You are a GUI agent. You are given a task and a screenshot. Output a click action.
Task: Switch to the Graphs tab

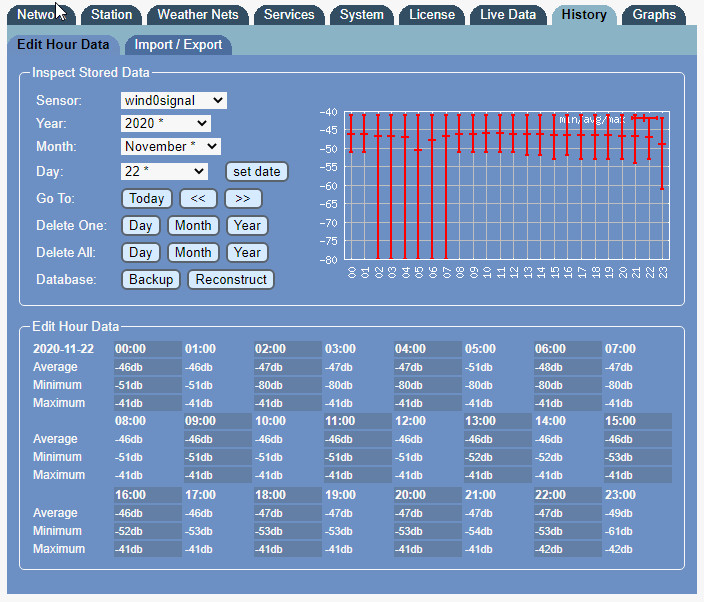pyautogui.click(x=654, y=15)
